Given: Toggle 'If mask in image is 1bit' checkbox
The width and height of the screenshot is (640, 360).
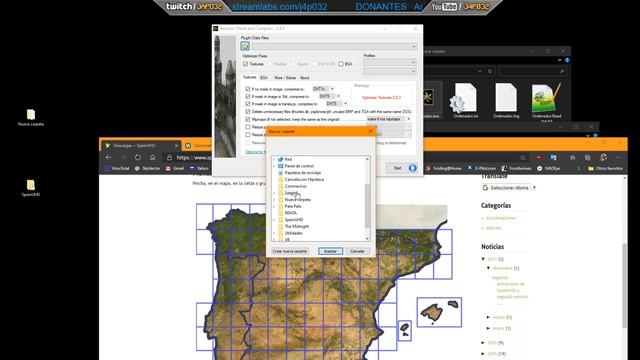Looking at the screenshot, I should coord(248,96).
